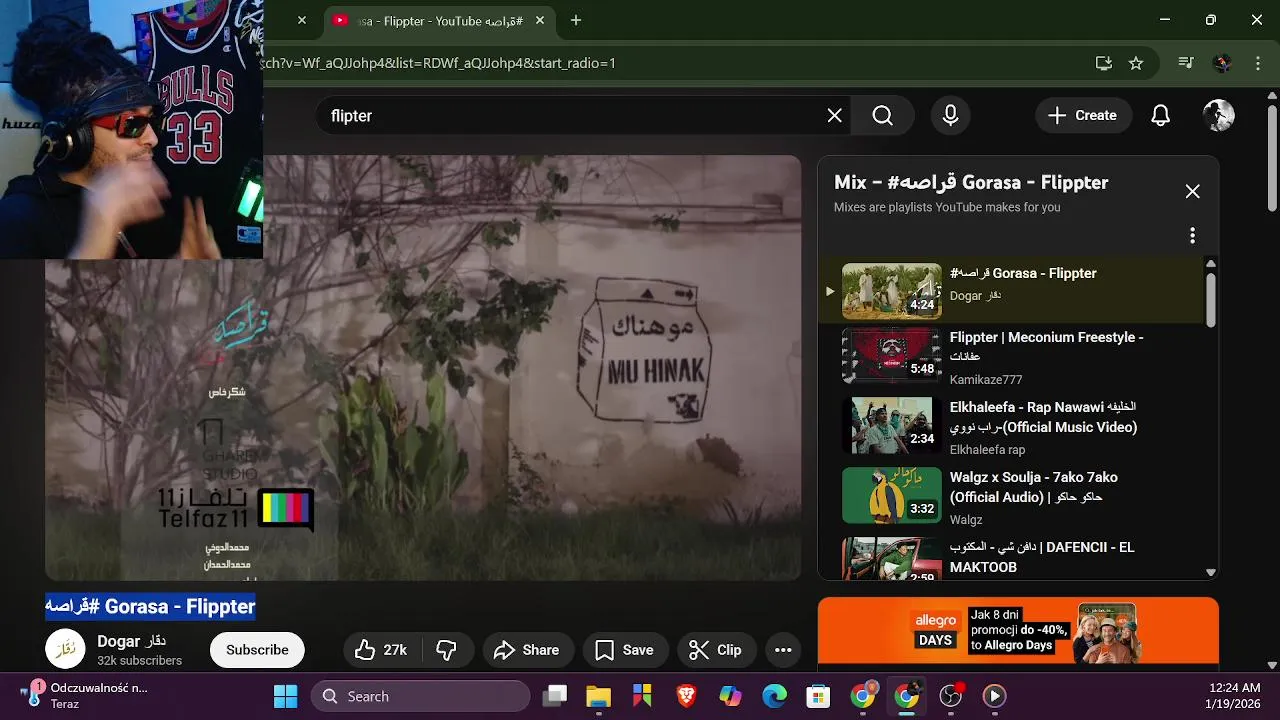Image resolution: width=1280 pixels, height=720 pixels.
Task: Open the YouTube account avatar menu
Action: [x=1218, y=116]
